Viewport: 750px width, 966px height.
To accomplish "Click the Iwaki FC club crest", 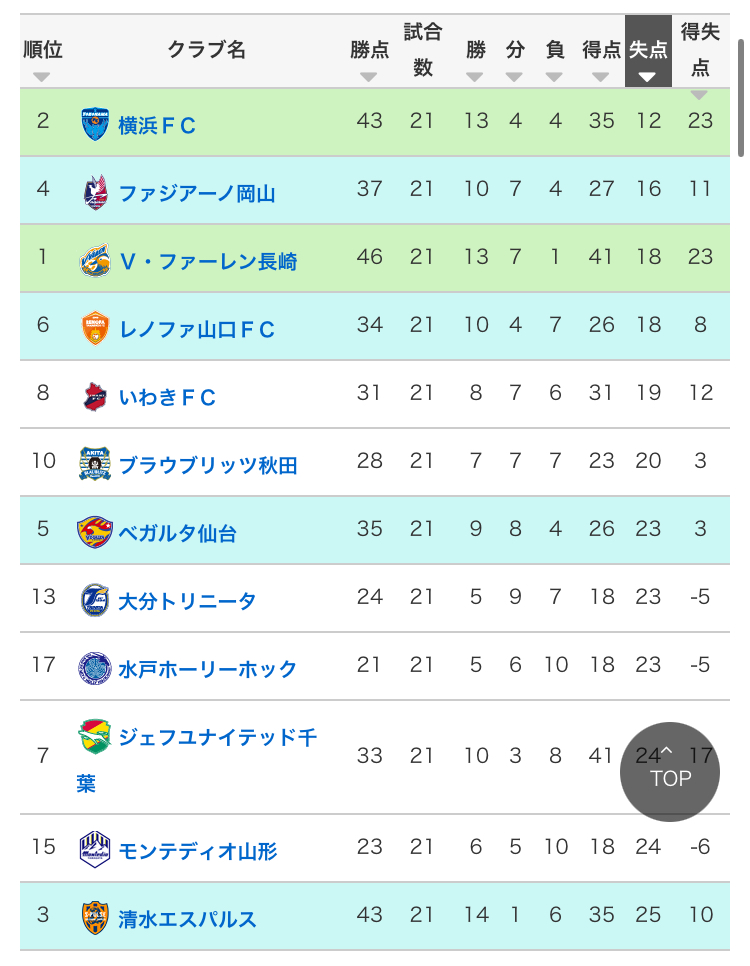I will click(x=95, y=396).
